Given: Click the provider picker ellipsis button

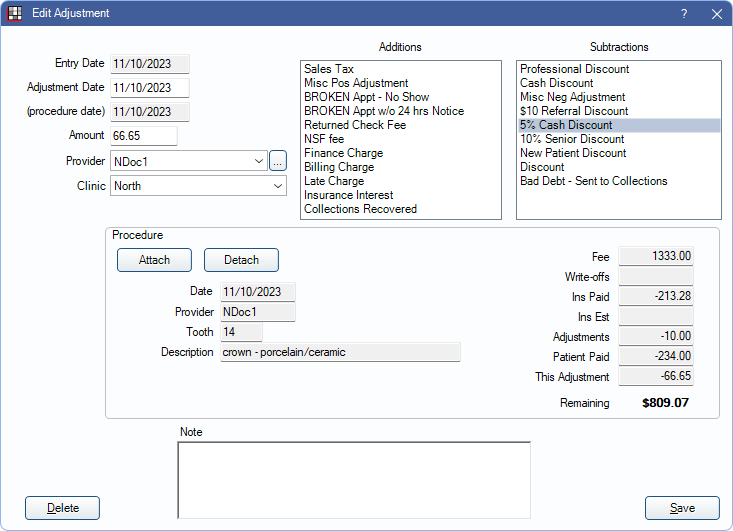Looking at the screenshot, I should [278, 160].
